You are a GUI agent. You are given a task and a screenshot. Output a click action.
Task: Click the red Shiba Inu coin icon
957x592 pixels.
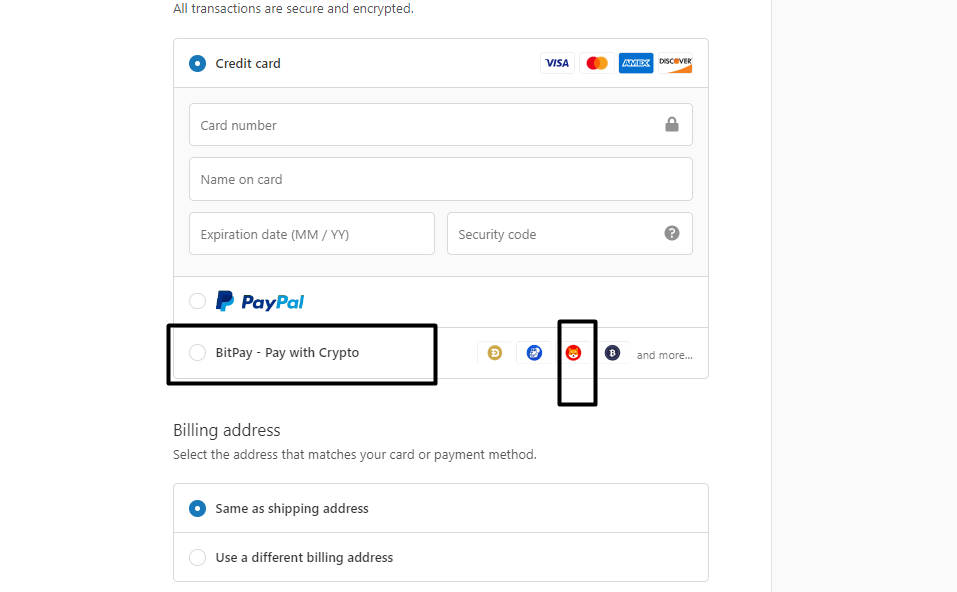[573, 353]
